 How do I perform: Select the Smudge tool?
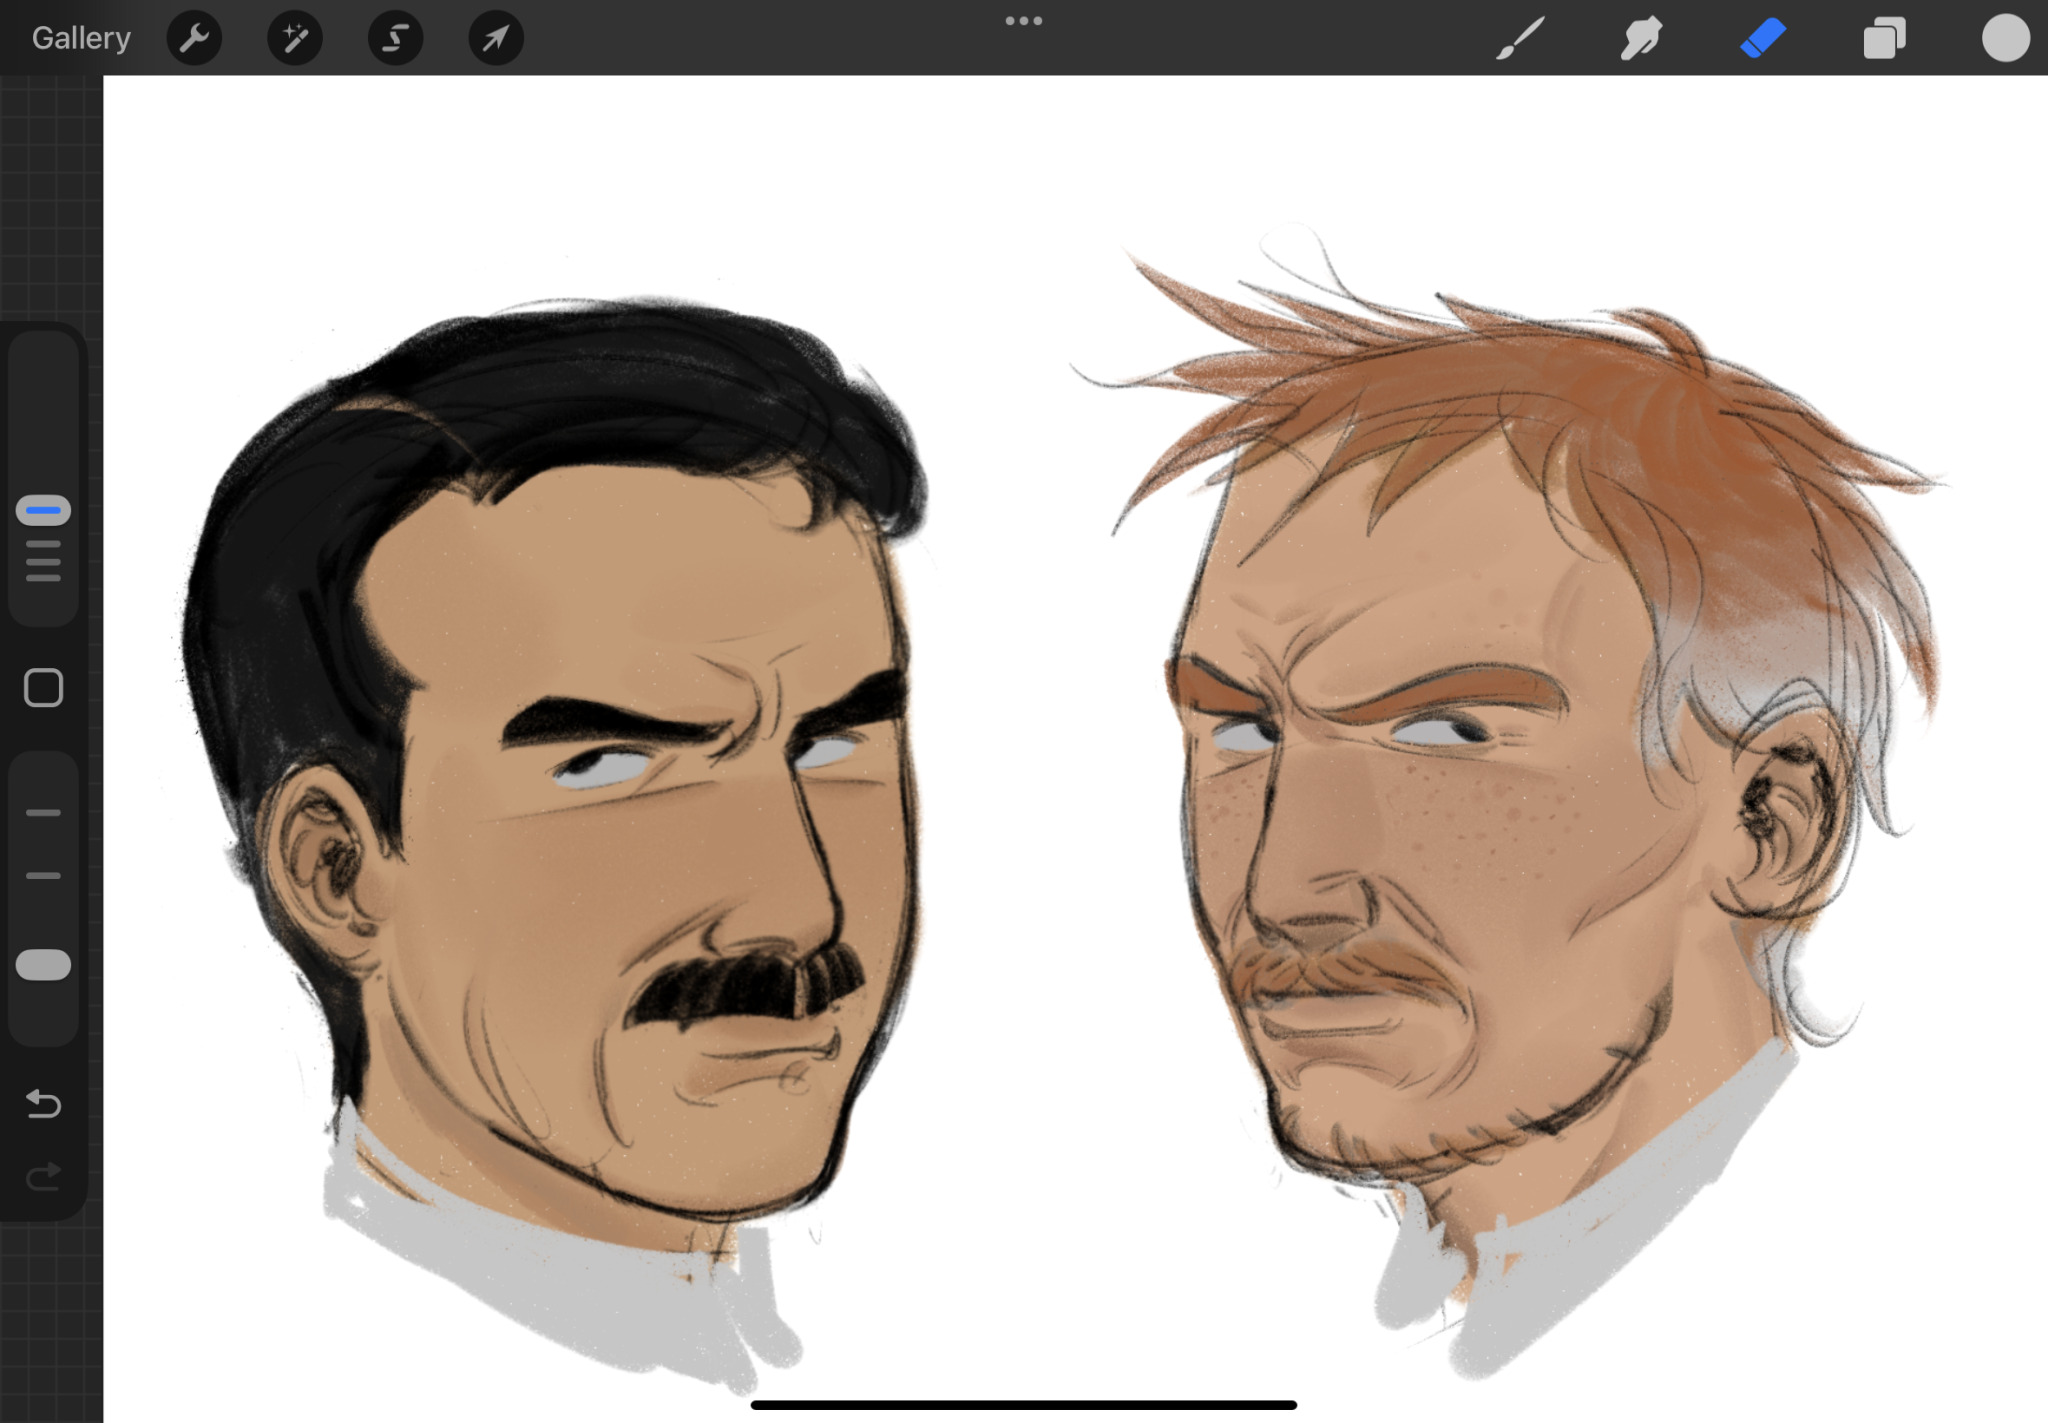click(x=1641, y=38)
